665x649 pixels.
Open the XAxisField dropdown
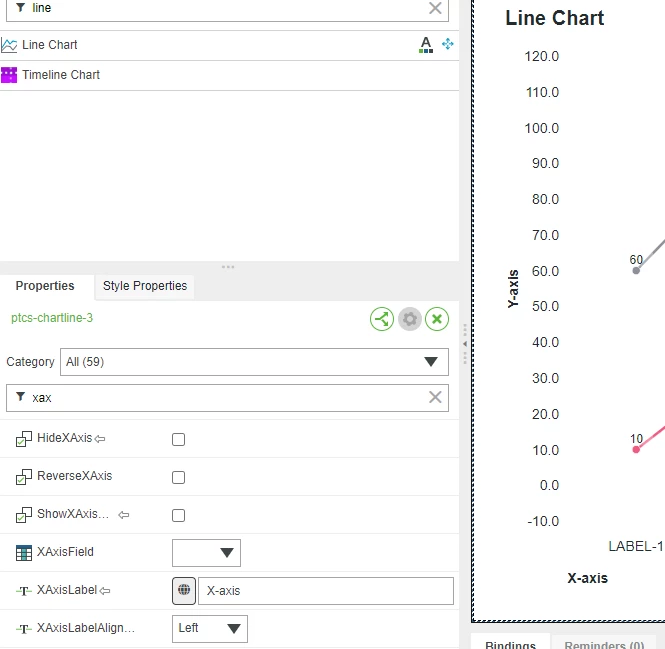[206, 553]
